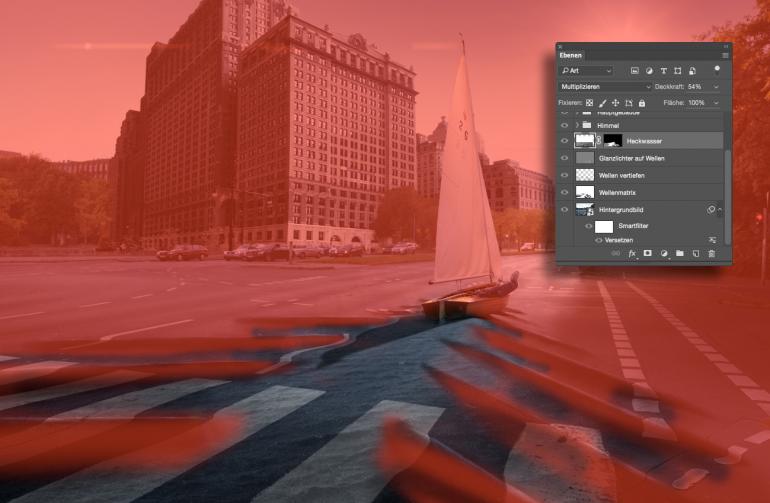Viewport: 770px width, 503px height.
Task: Select the Heckwasser layer thumbnail
Action: (585, 140)
